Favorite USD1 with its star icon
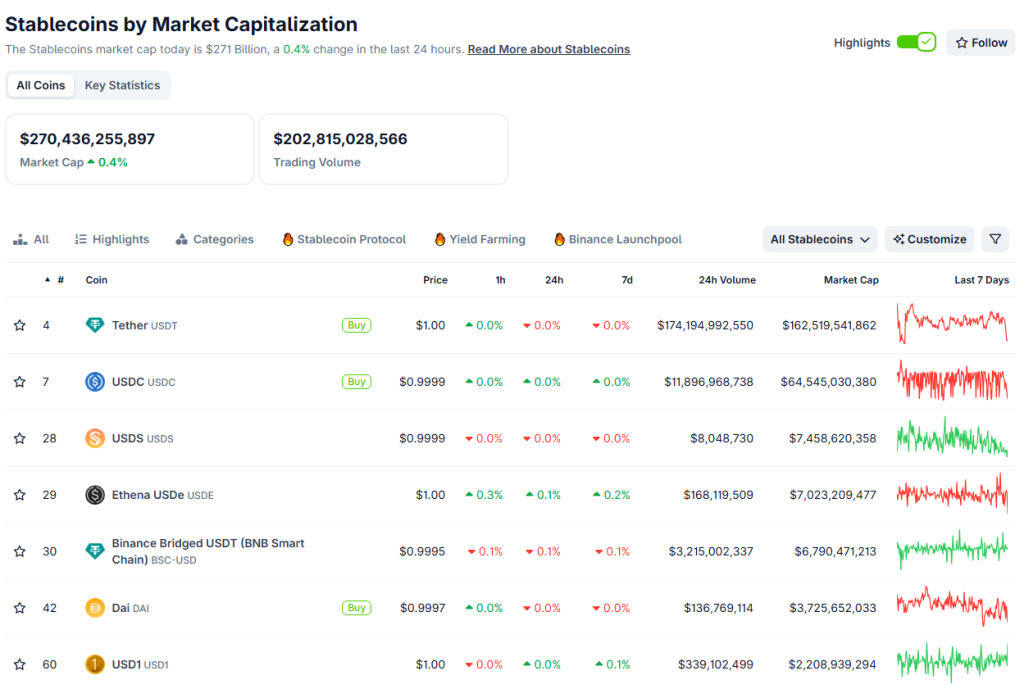Viewport: 1024px width, 689px height. 20,664
